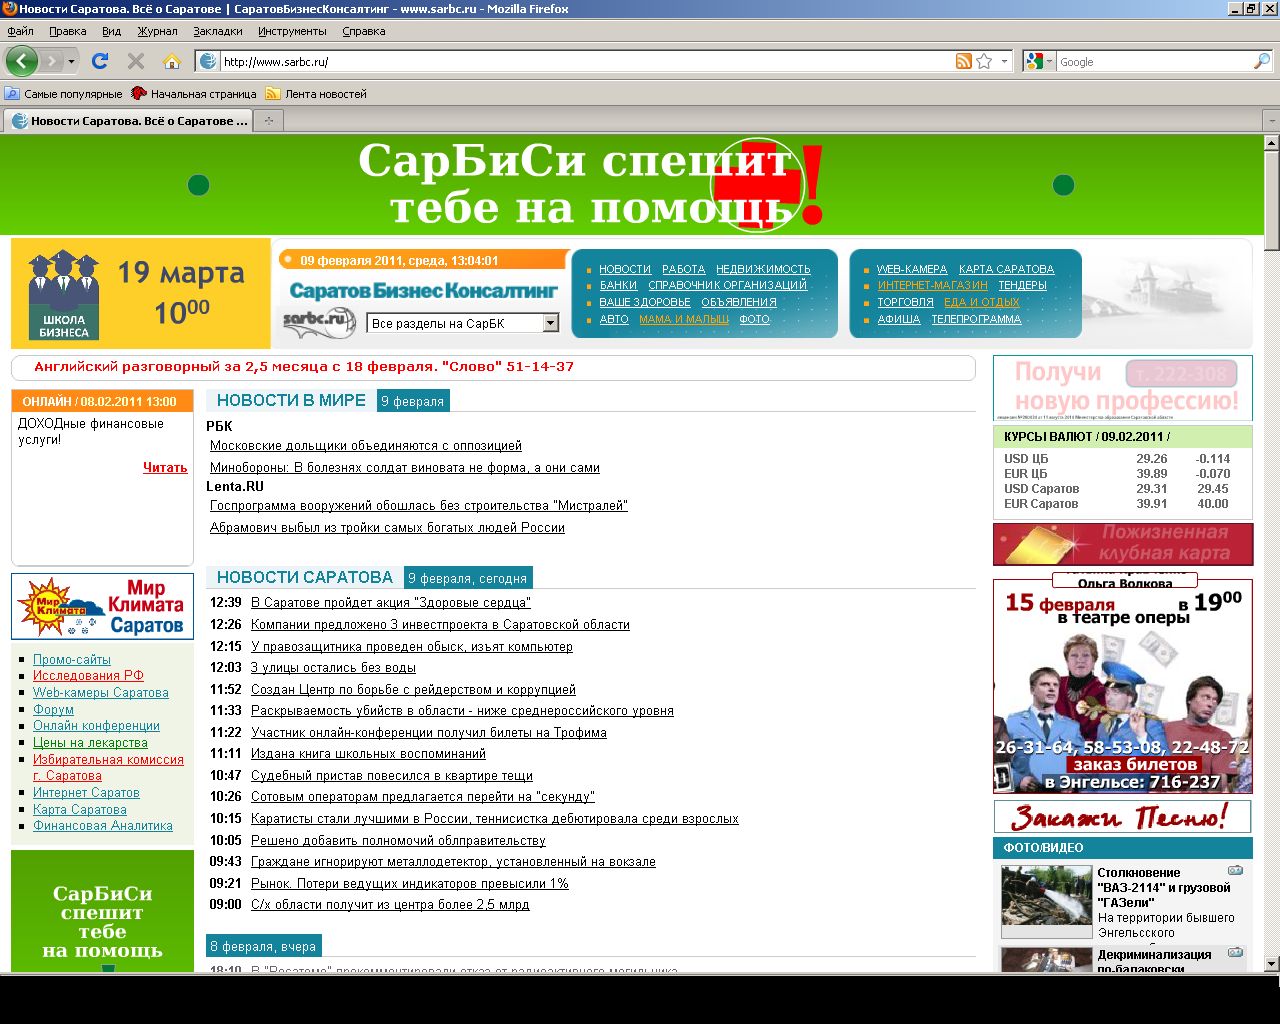The image size is (1280, 1024).
Task: Open 'Цены на лекарства' sidebar link
Action: [90, 742]
